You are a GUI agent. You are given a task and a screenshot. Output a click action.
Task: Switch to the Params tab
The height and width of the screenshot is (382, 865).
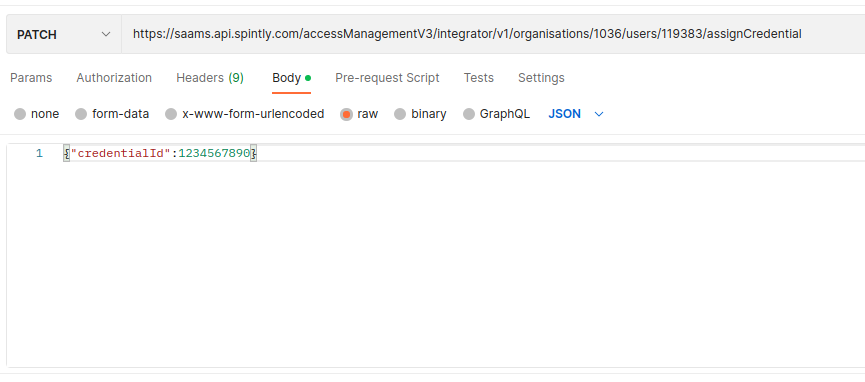point(31,78)
